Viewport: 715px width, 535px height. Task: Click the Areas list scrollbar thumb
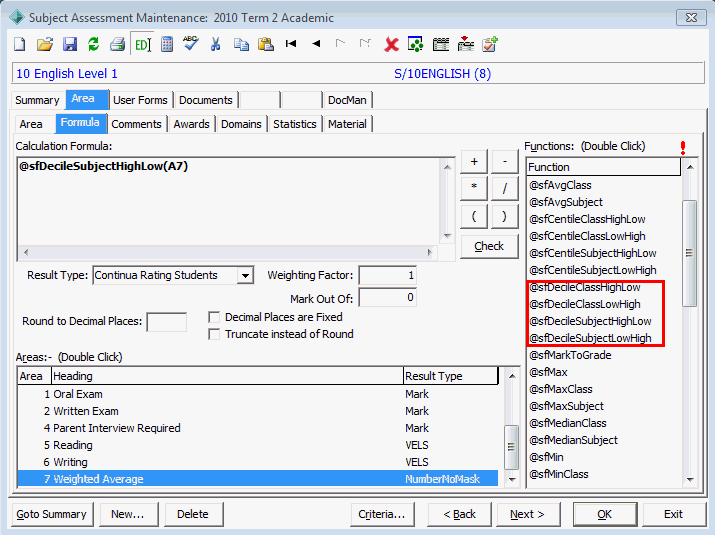tap(512, 447)
